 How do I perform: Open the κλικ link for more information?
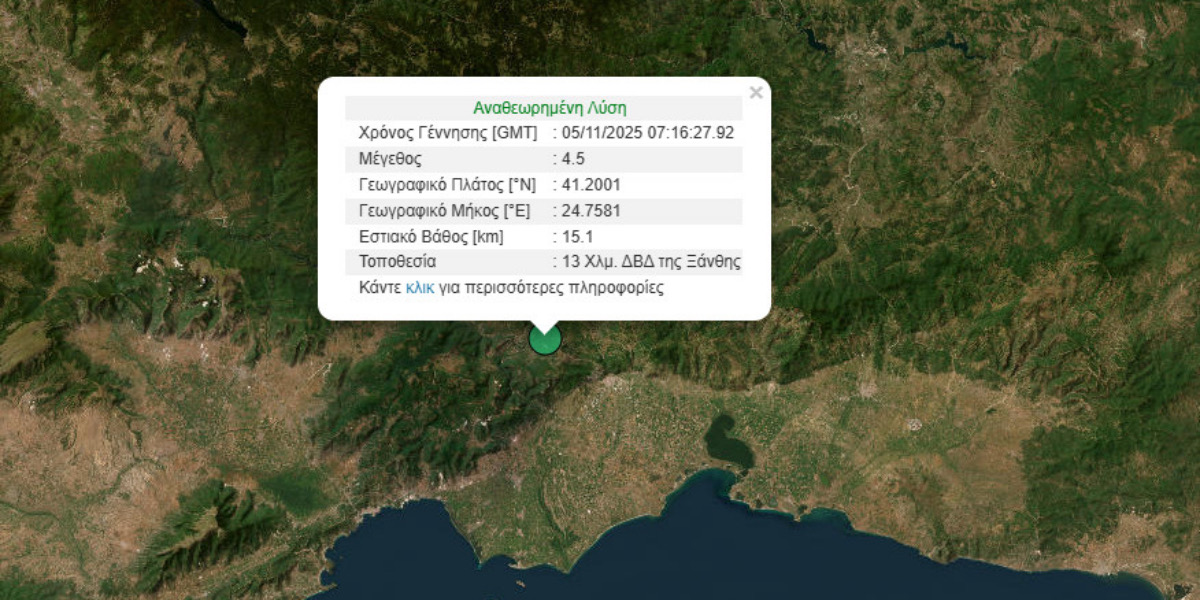[419, 288]
